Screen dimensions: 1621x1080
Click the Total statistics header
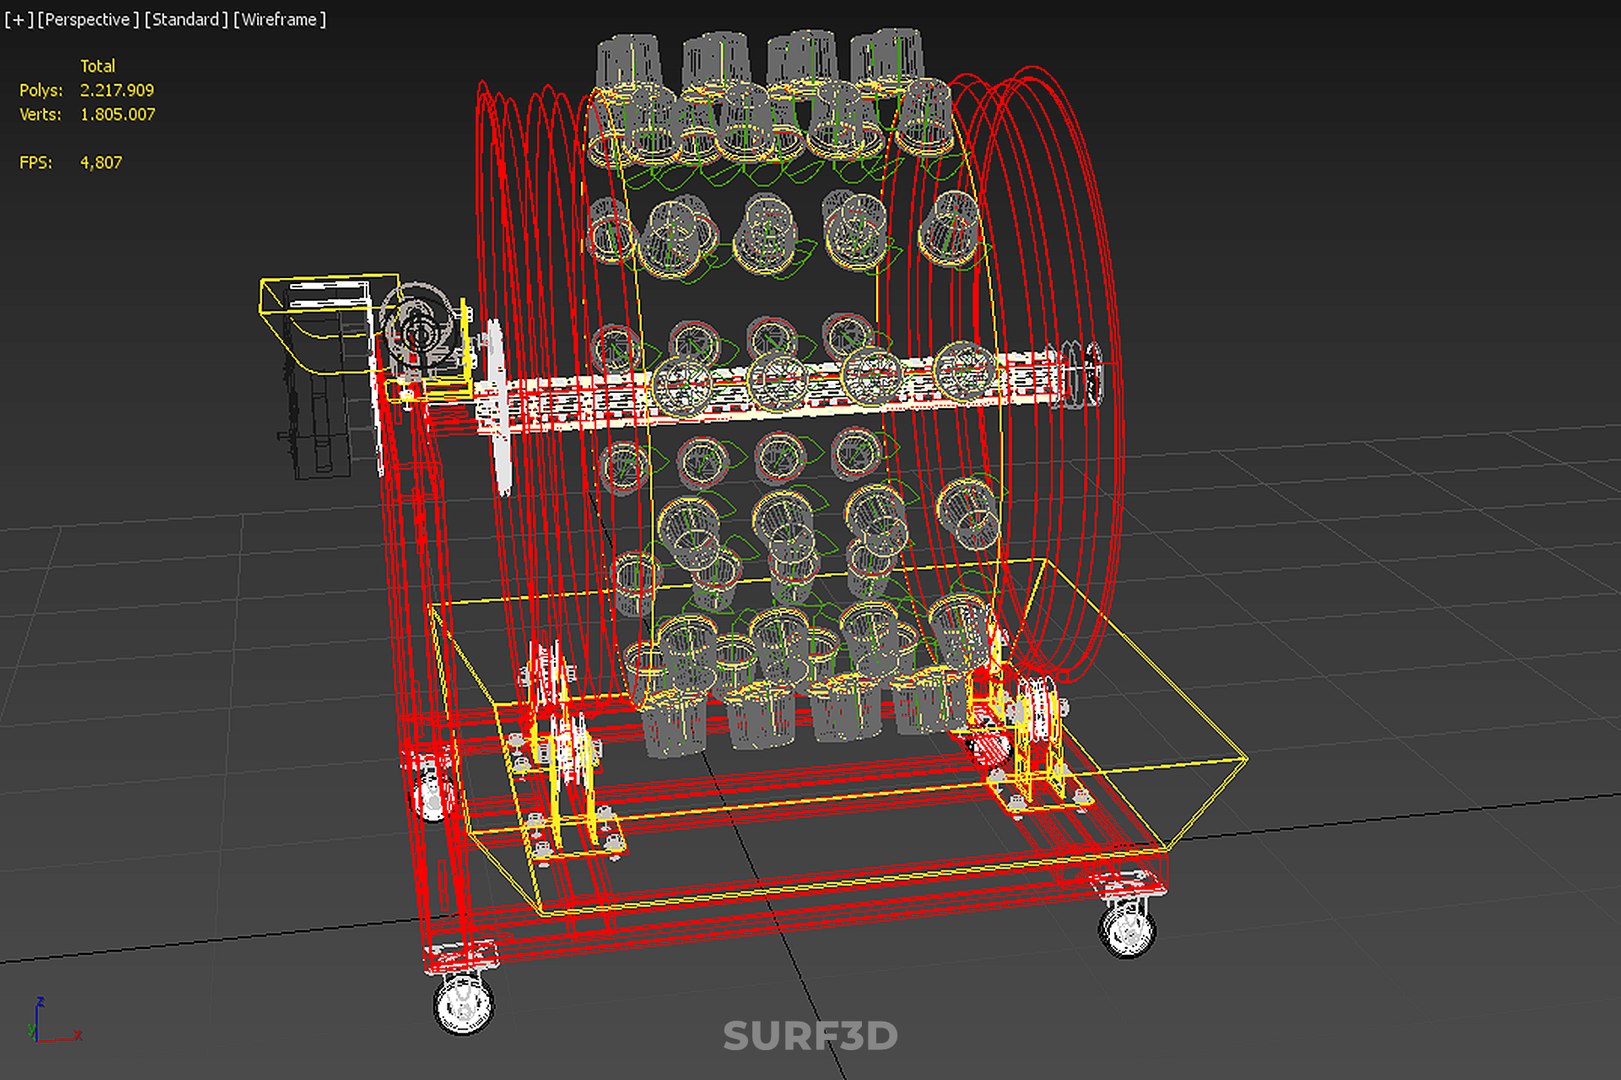pos(98,66)
